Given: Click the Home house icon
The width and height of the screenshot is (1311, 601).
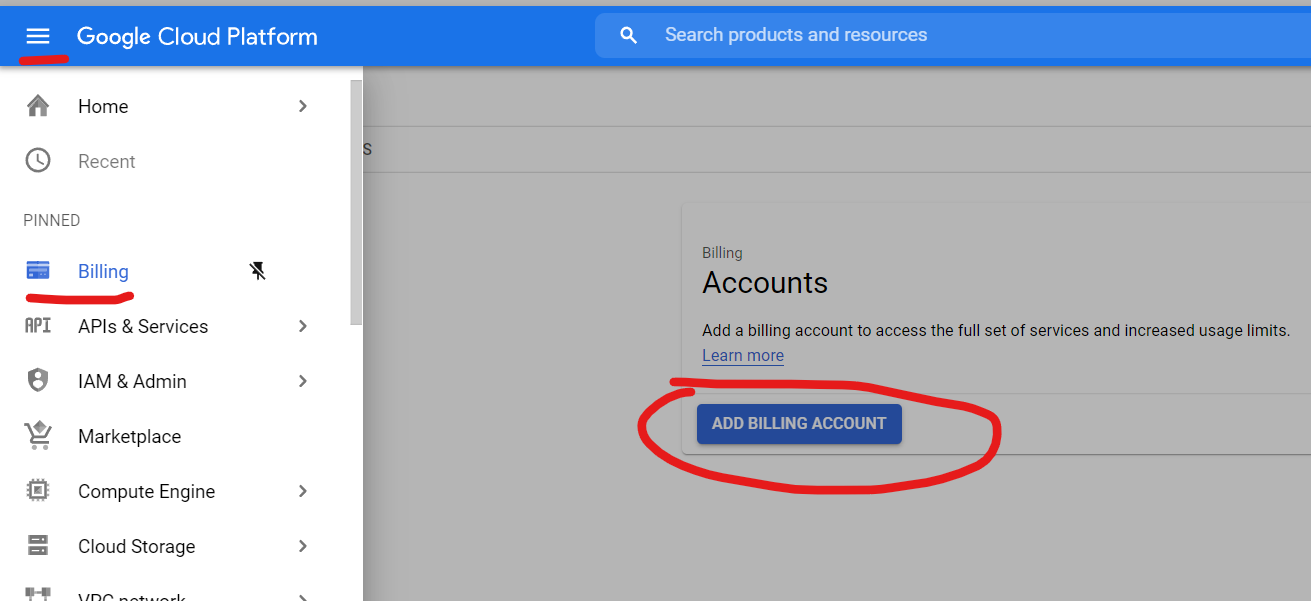Looking at the screenshot, I should point(38,106).
